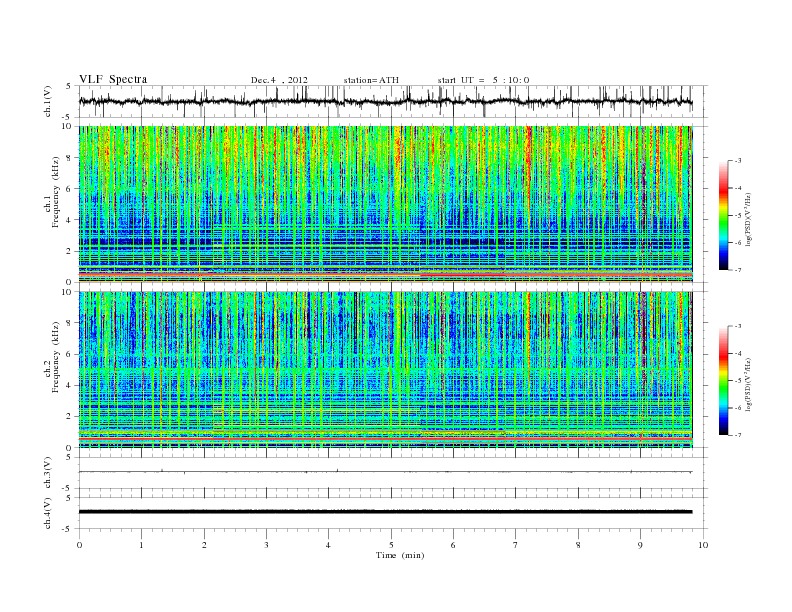Viewport: 792px width, 612px height.
Task: Click the "7" minute tick label
Action: [516, 545]
